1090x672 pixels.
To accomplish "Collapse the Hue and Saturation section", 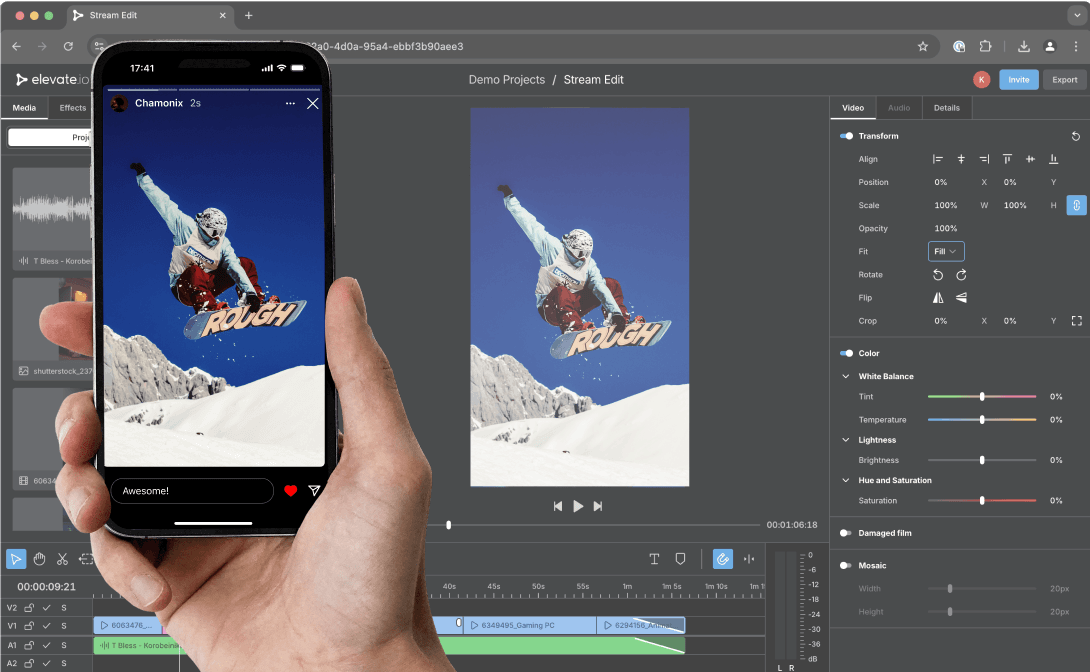I will (845, 480).
